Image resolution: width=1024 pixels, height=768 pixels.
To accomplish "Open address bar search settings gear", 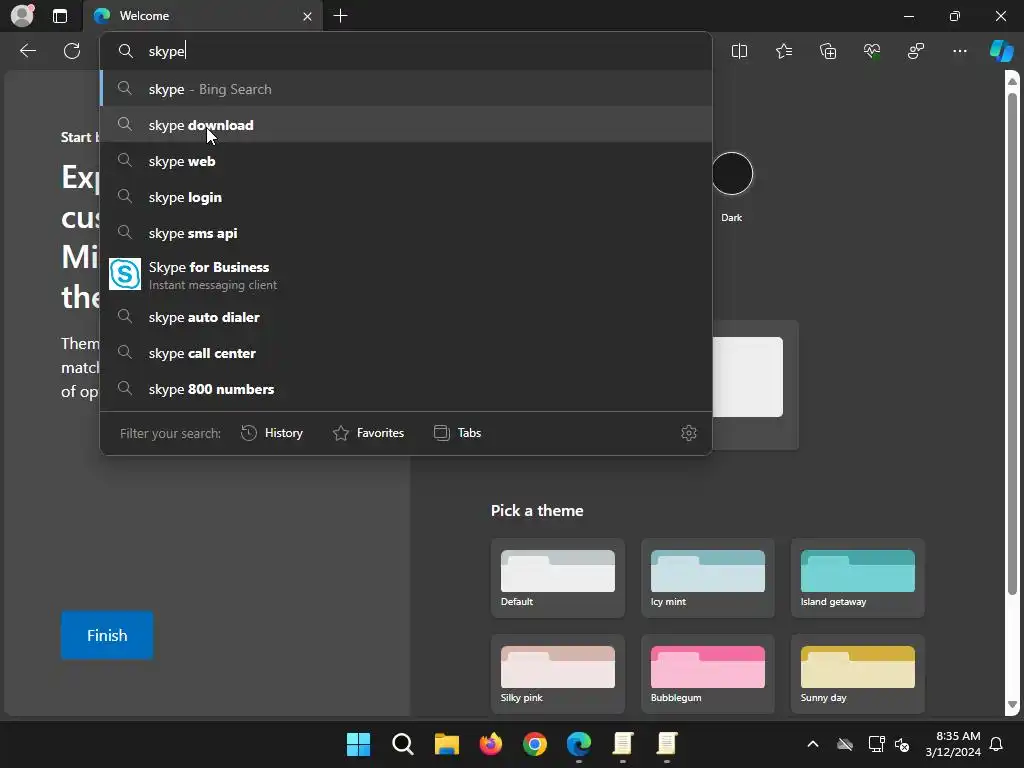I will (689, 433).
